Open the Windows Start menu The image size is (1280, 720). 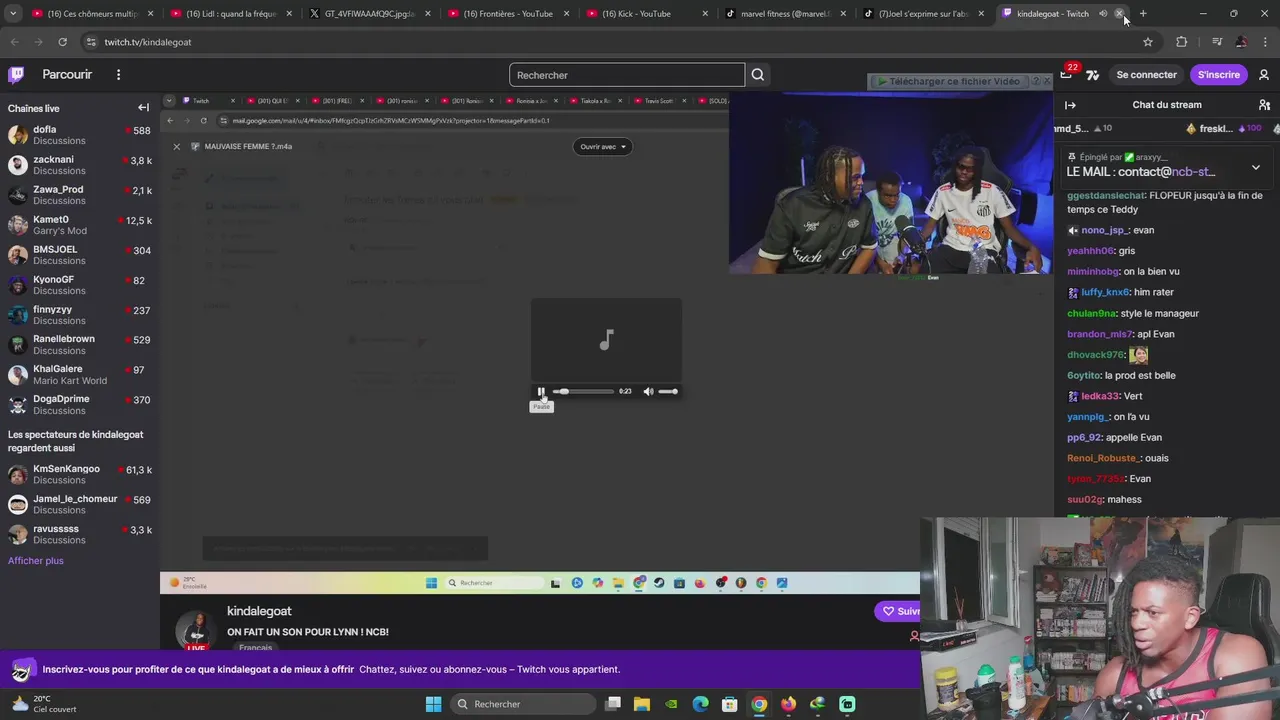pyautogui.click(x=433, y=704)
